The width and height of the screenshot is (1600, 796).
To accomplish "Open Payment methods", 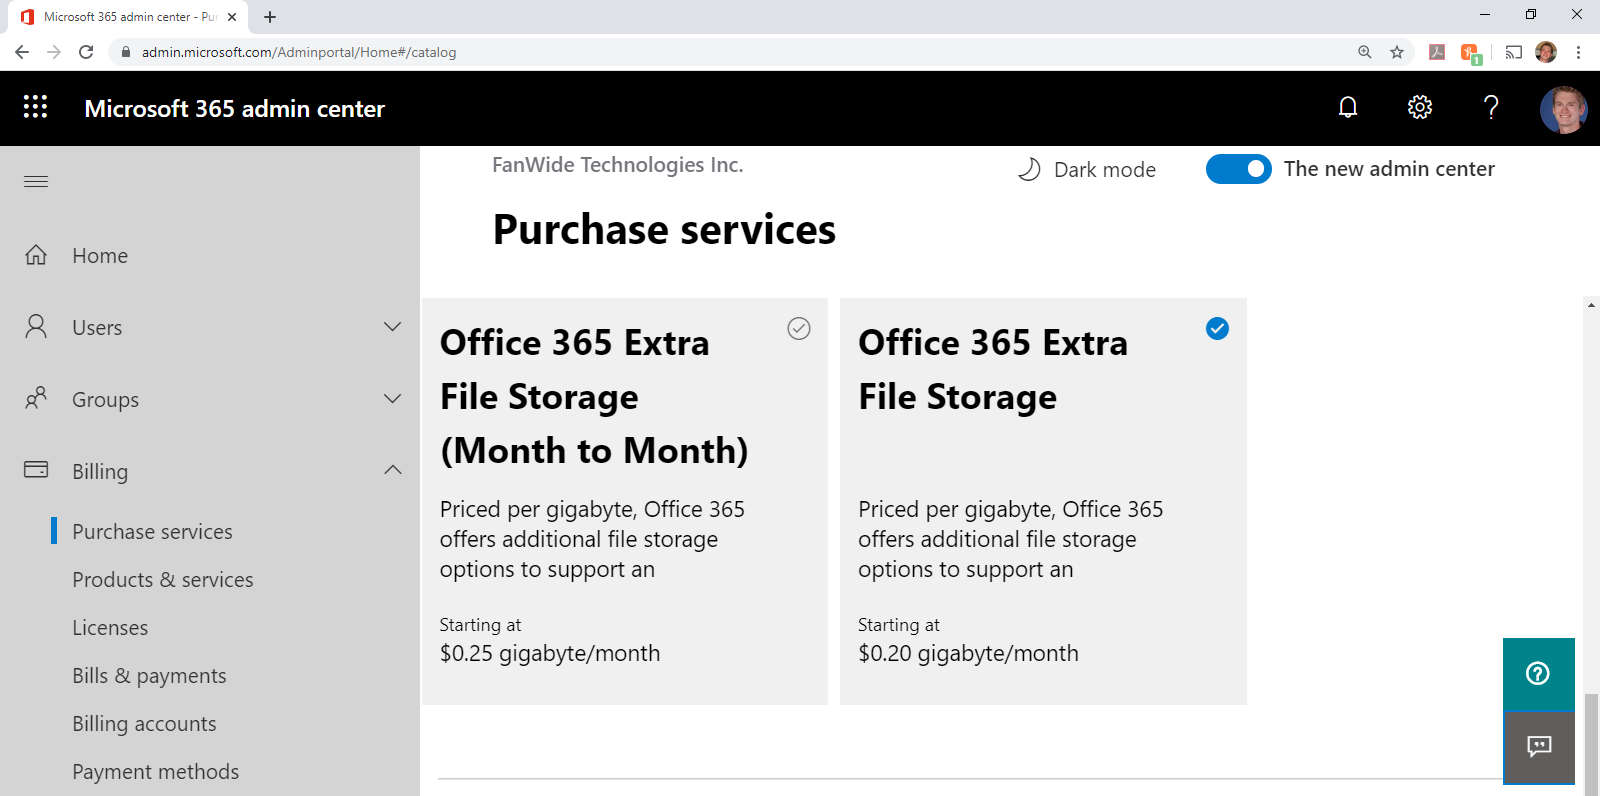I will point(155,771).
